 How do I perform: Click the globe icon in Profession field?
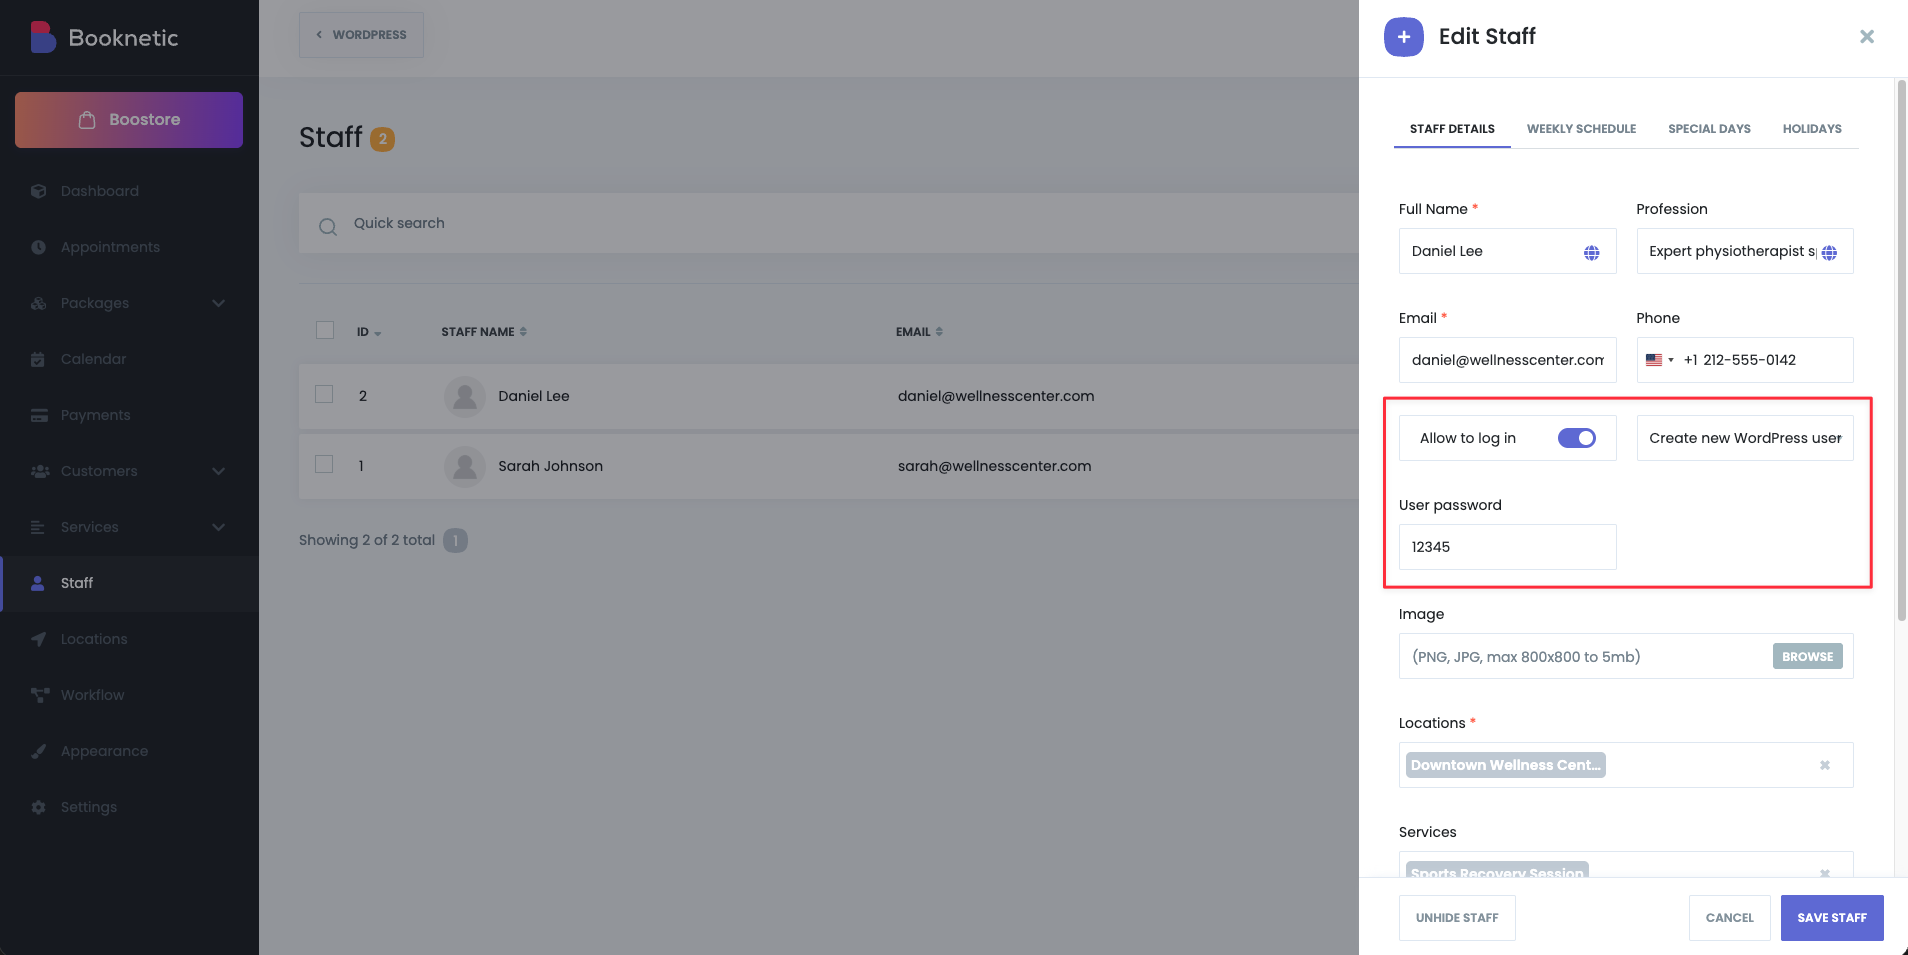click(x=1829, y=253)
